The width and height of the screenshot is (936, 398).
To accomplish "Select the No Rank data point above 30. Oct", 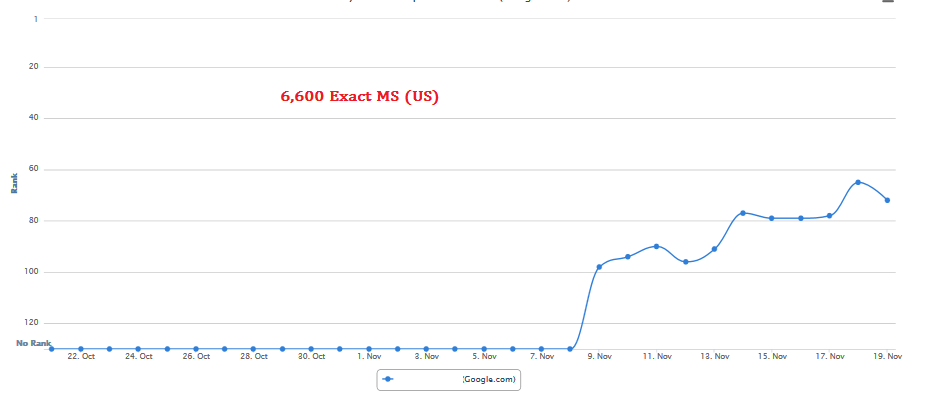I will [311, 349].
